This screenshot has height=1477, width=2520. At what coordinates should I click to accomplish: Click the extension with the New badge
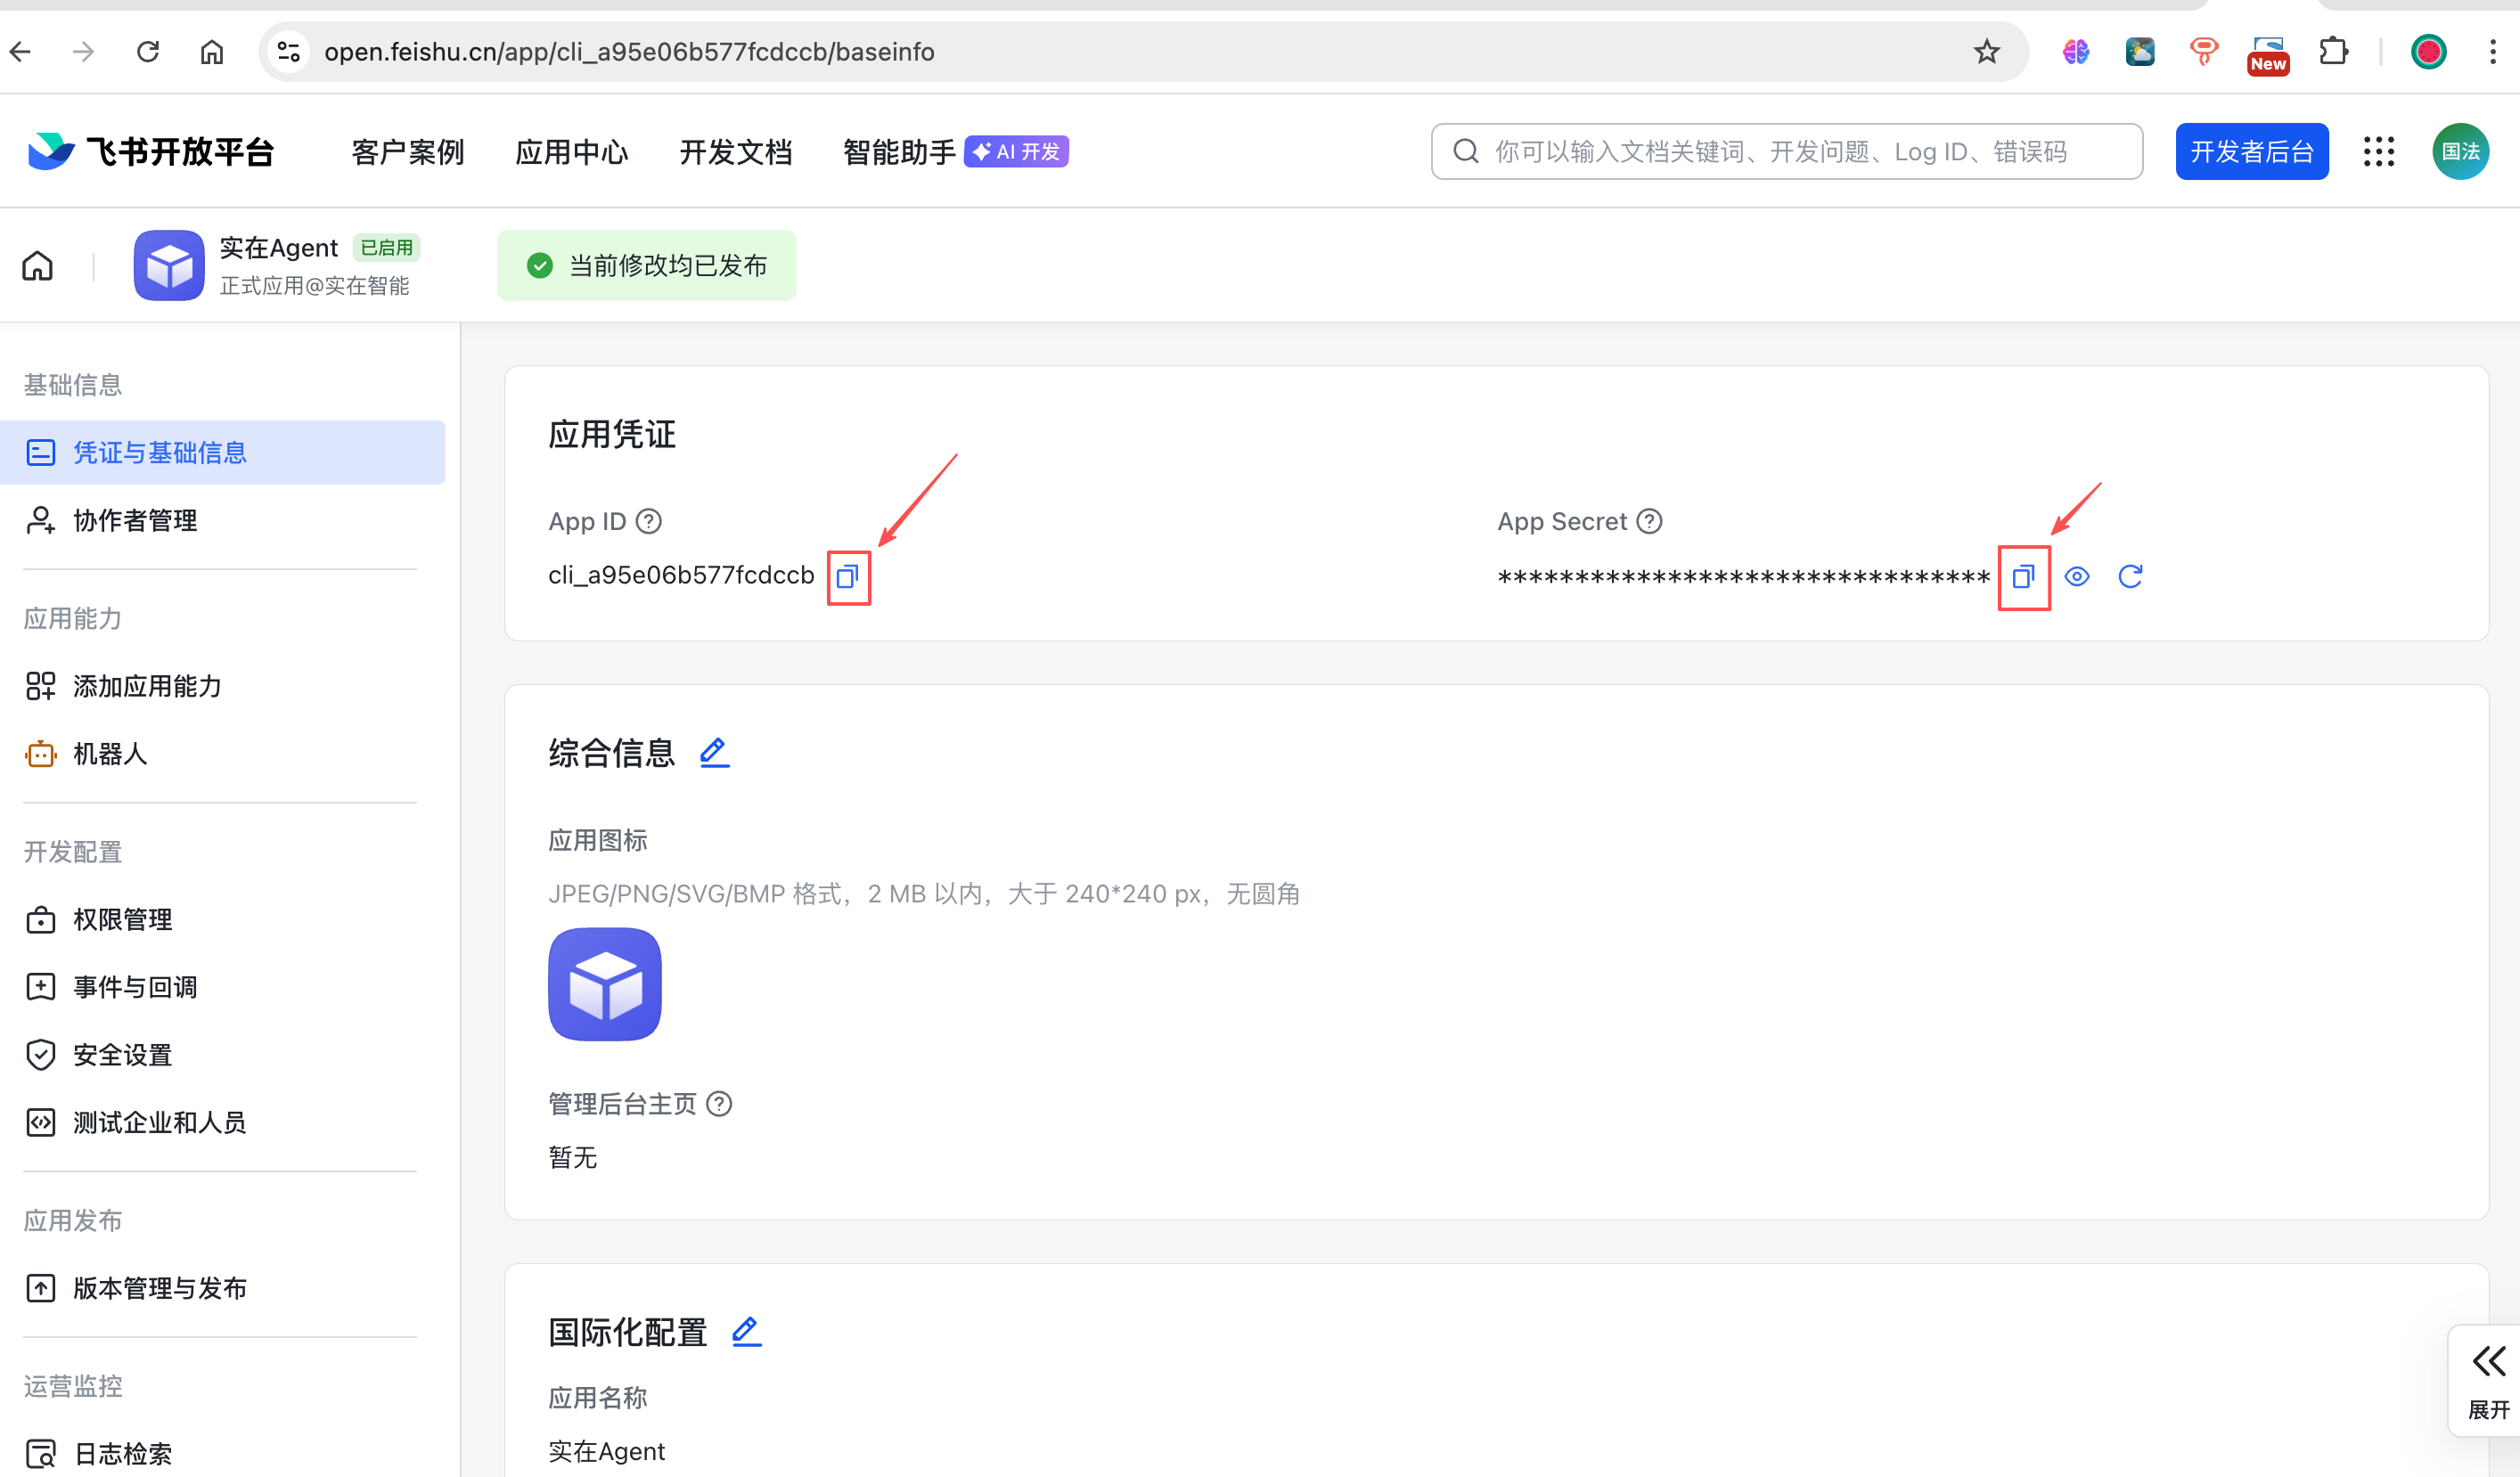[x=2268, y=54]
